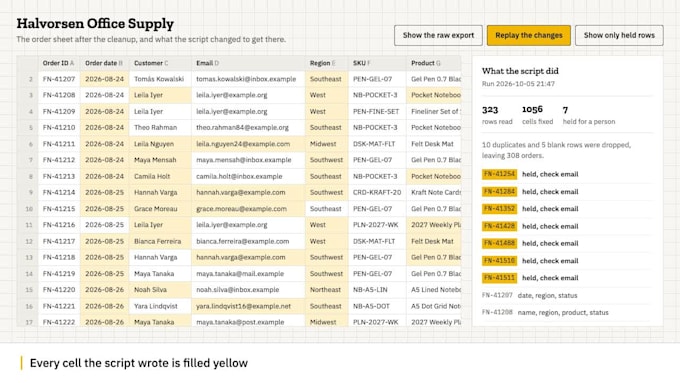Select the Northeast region cell
The height and width of the screenshot is (383, 680).
coord(327,290)
